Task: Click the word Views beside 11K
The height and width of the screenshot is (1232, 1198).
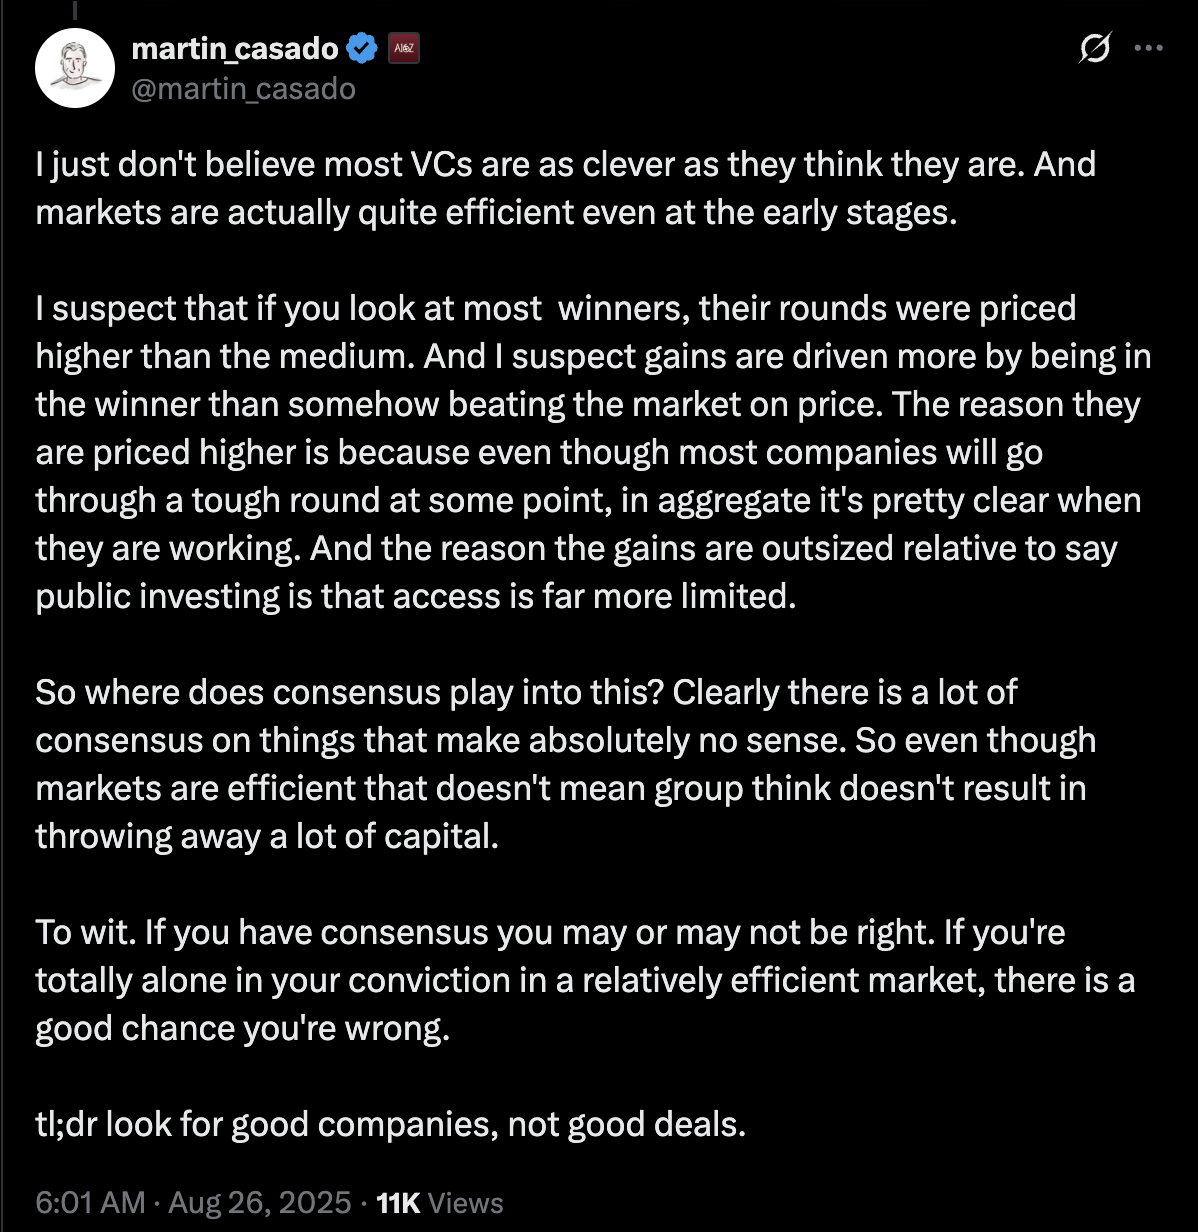Action: (x=466, y=1202)
